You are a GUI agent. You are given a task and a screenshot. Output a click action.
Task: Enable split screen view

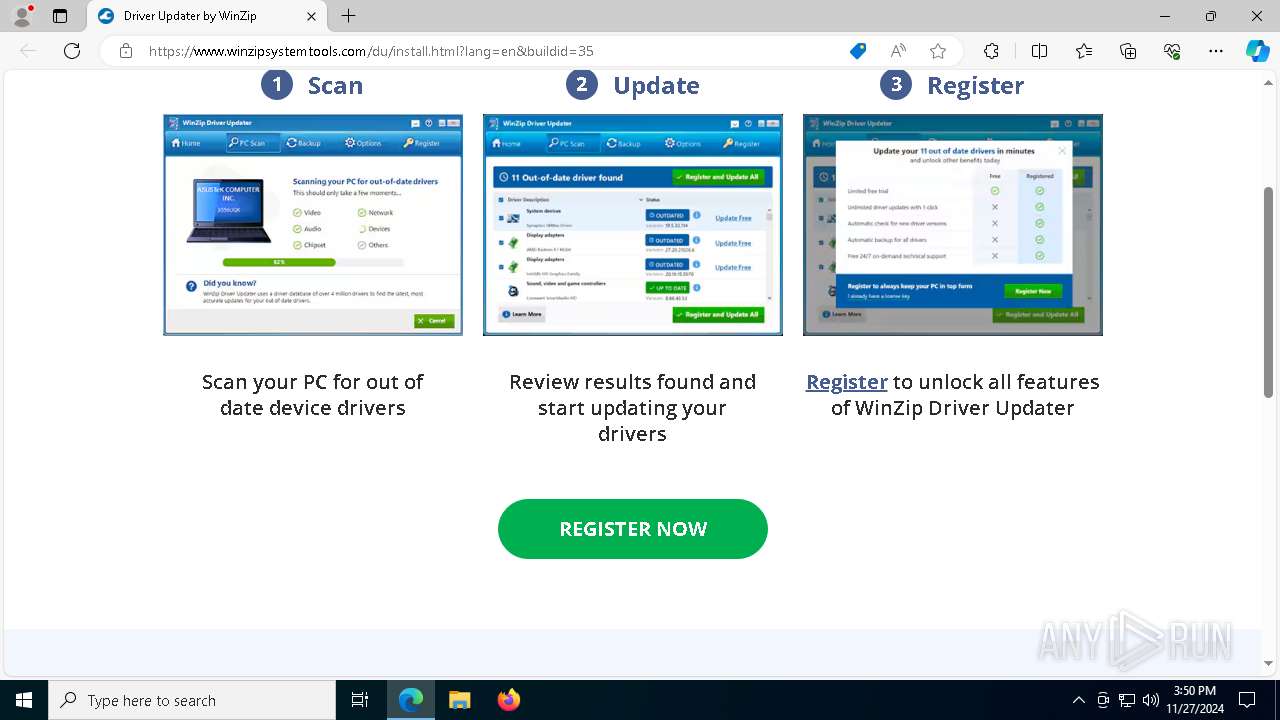1039,51
